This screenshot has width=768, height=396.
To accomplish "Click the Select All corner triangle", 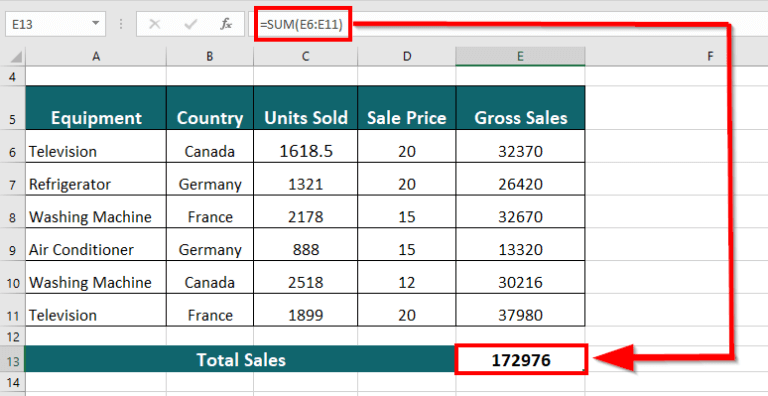I will 16,57.
